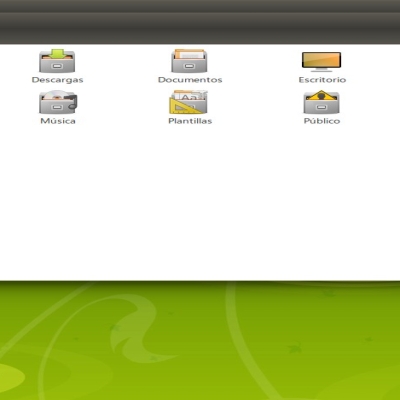Open the Música folder icon
This screenshot has height=400, width=400.
pos(58,102)
